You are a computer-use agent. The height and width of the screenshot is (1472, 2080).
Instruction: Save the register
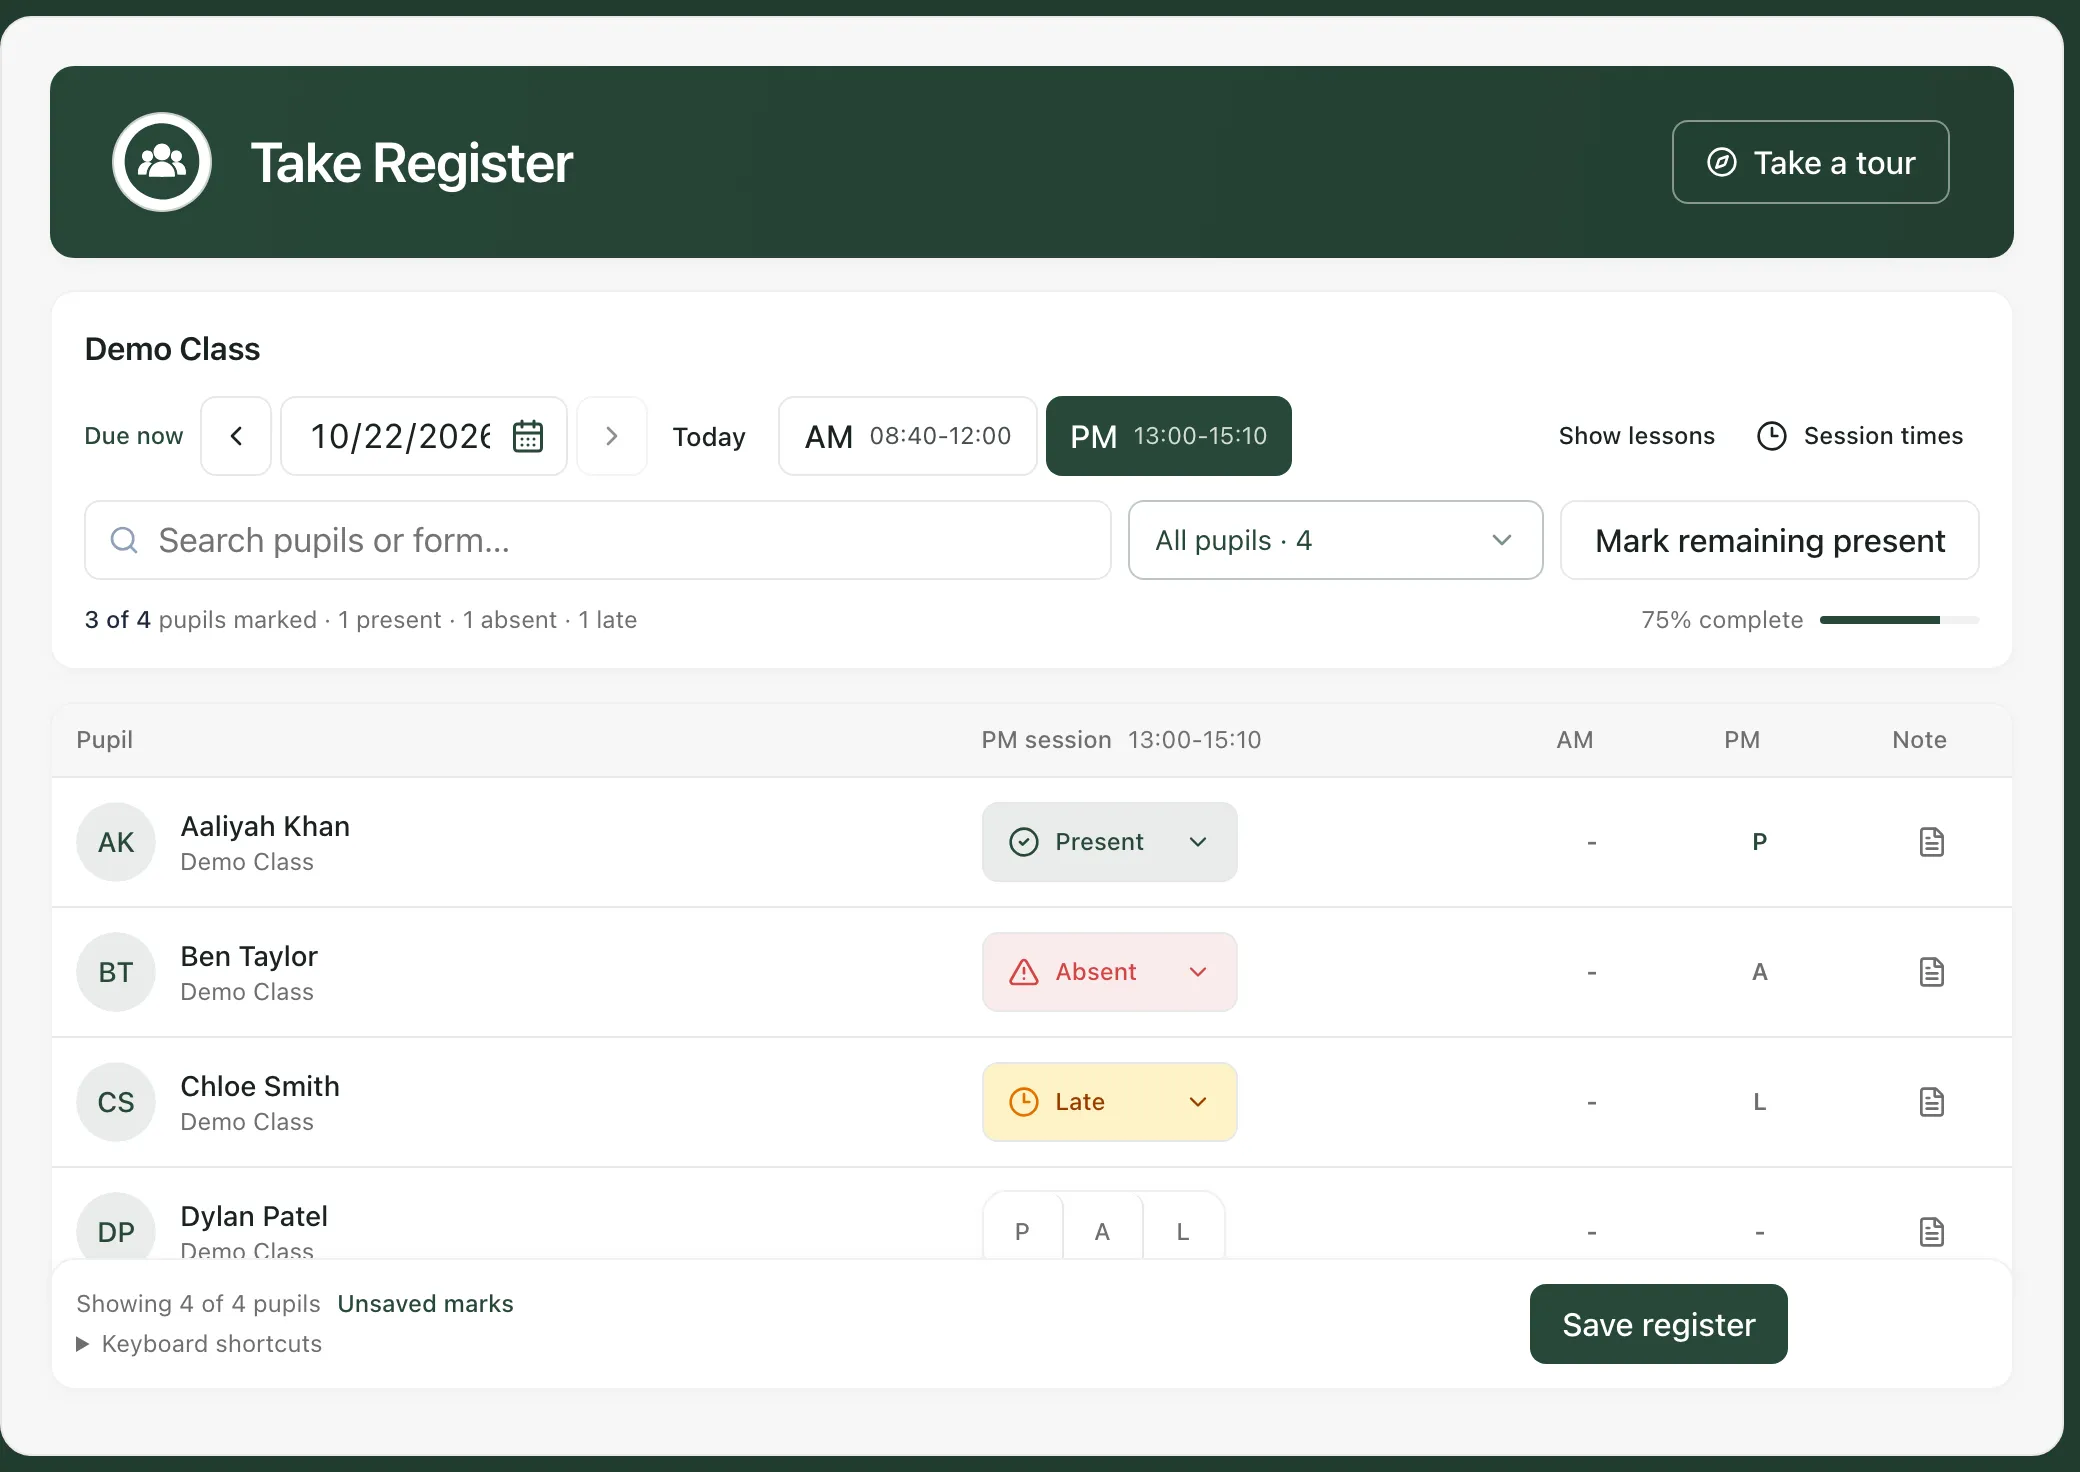click(x=1658, y=1324)
